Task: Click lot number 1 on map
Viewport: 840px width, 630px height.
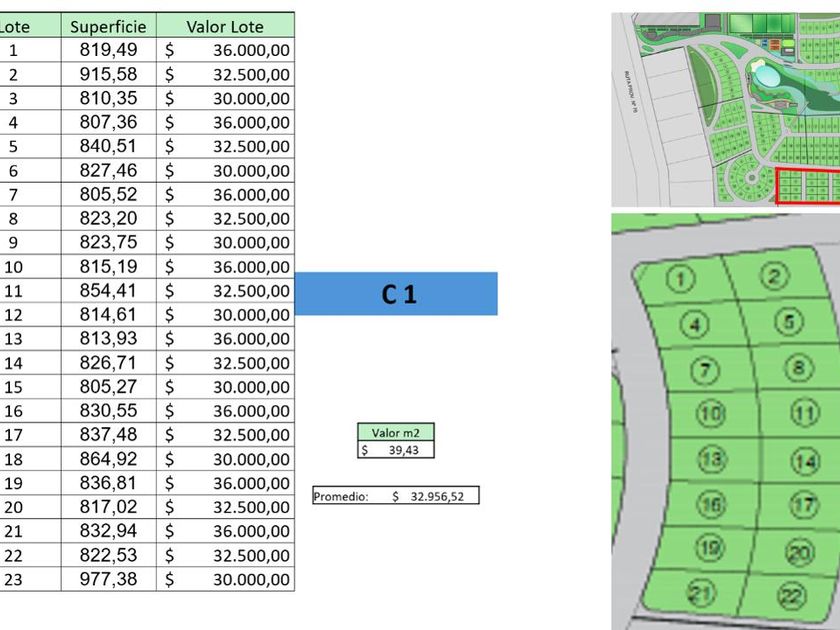Action: point(681,279)
